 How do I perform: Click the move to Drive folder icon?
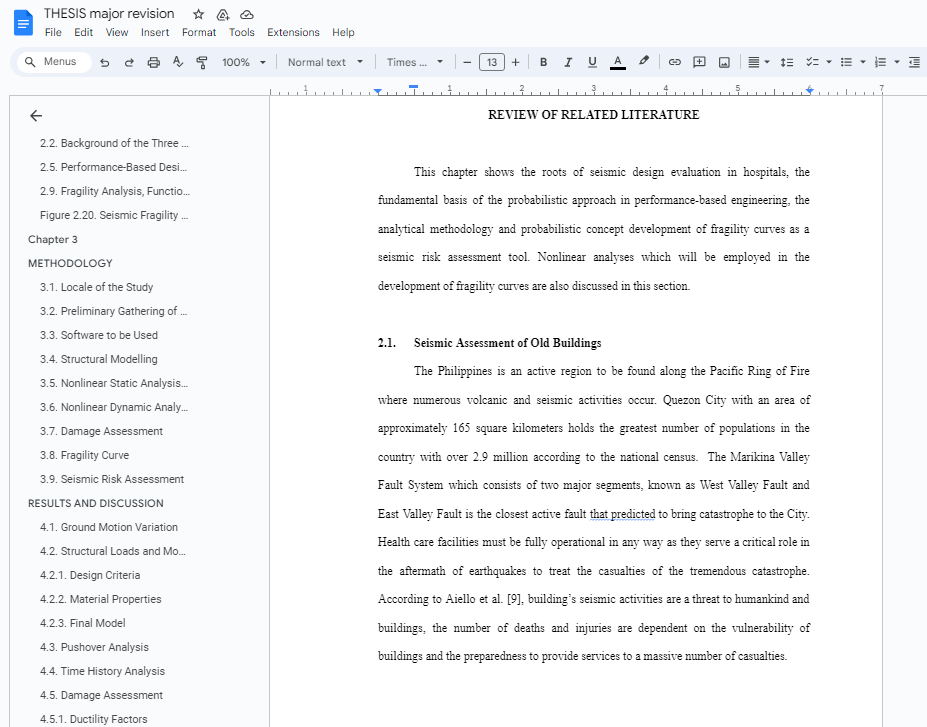(223, 14)
